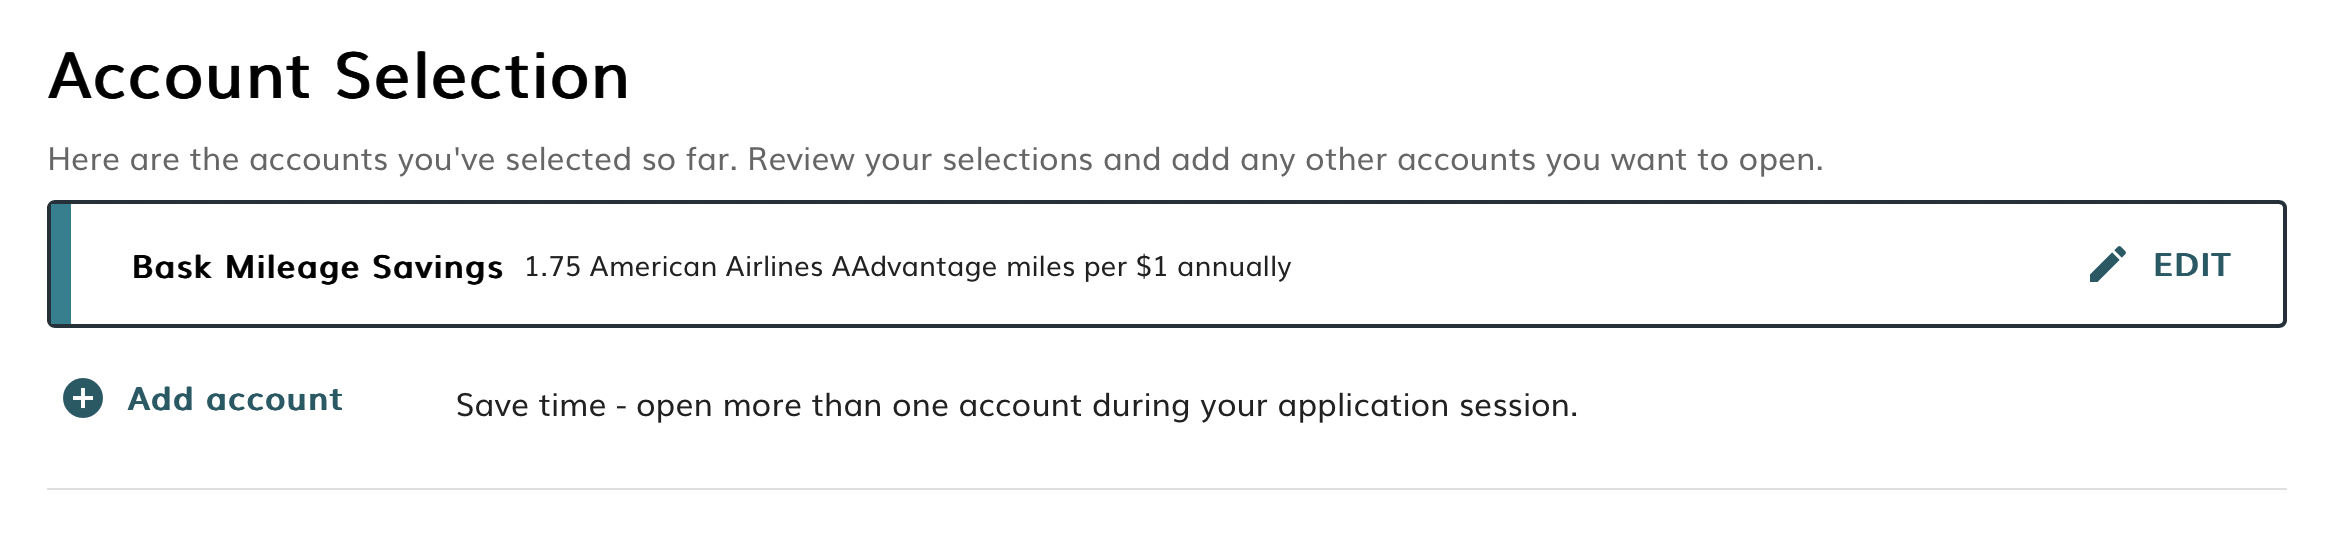The image size is (2336, 540).
Task: Click the horizontal divider below Add account
Action: pyautogui.click(x=1166, y=489)
